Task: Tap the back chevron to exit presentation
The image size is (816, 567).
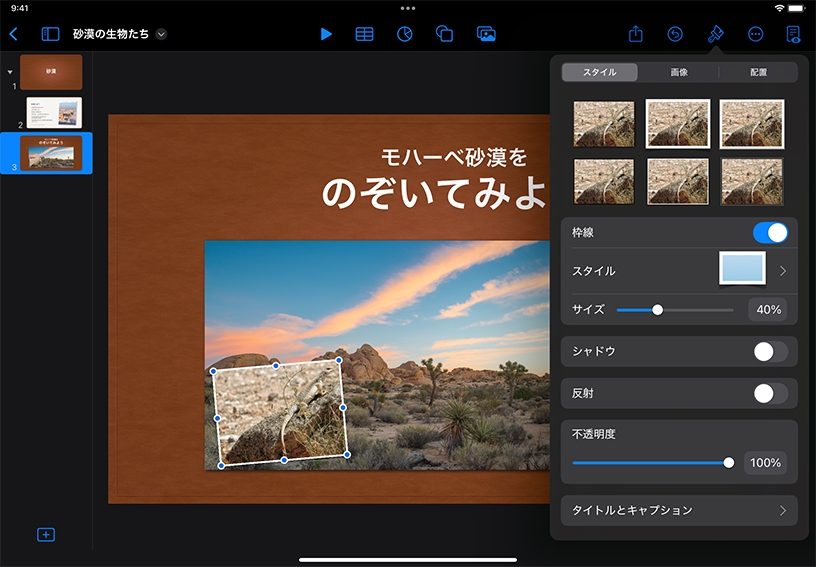Action: 13,34
